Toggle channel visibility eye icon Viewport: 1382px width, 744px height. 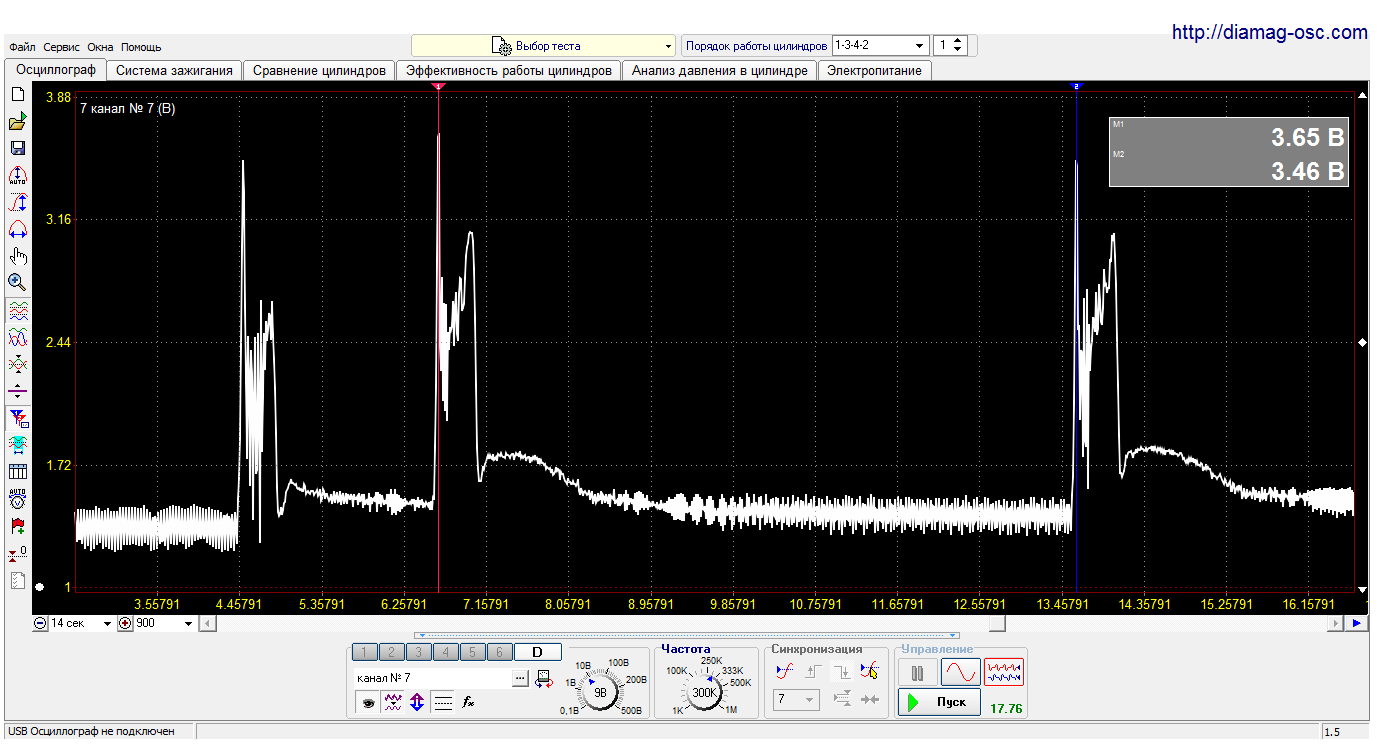(x=369, y=703)
